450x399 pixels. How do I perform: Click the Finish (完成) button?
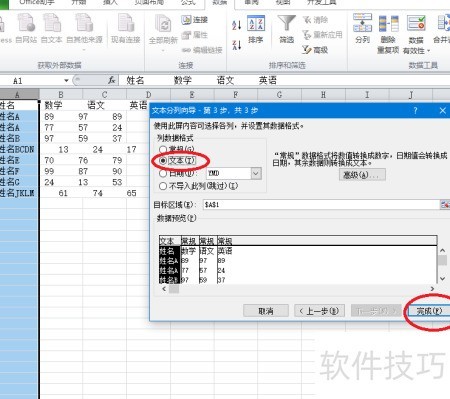point(429,311)
